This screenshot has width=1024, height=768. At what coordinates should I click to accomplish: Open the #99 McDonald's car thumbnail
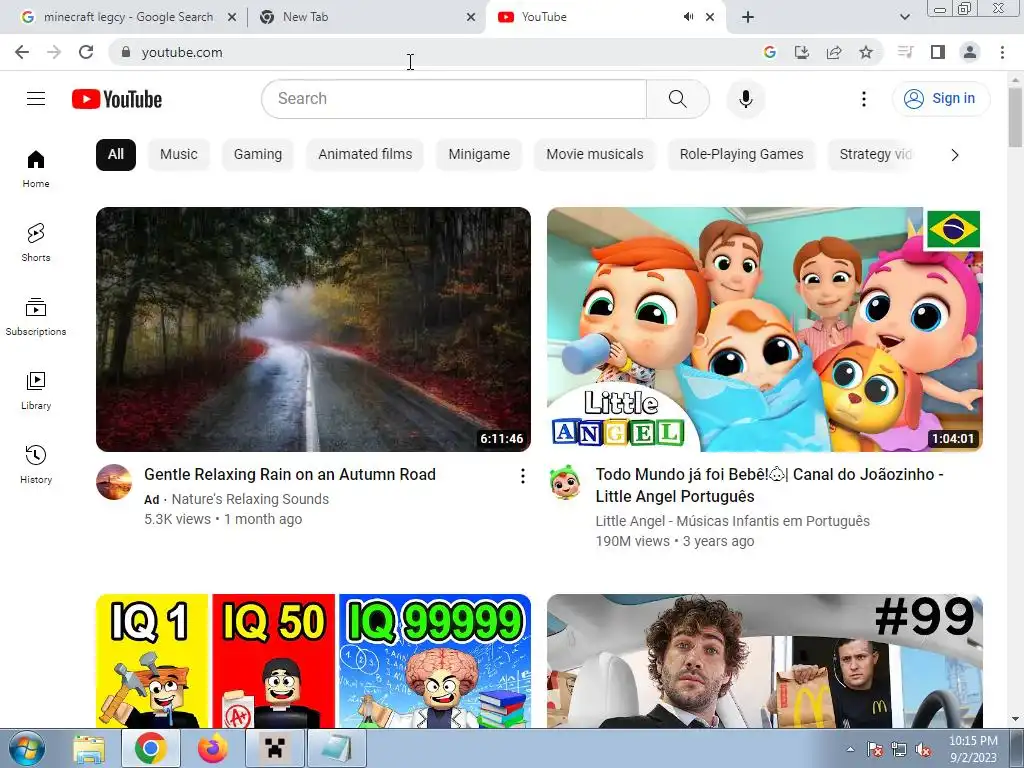(x=765, y=661)
